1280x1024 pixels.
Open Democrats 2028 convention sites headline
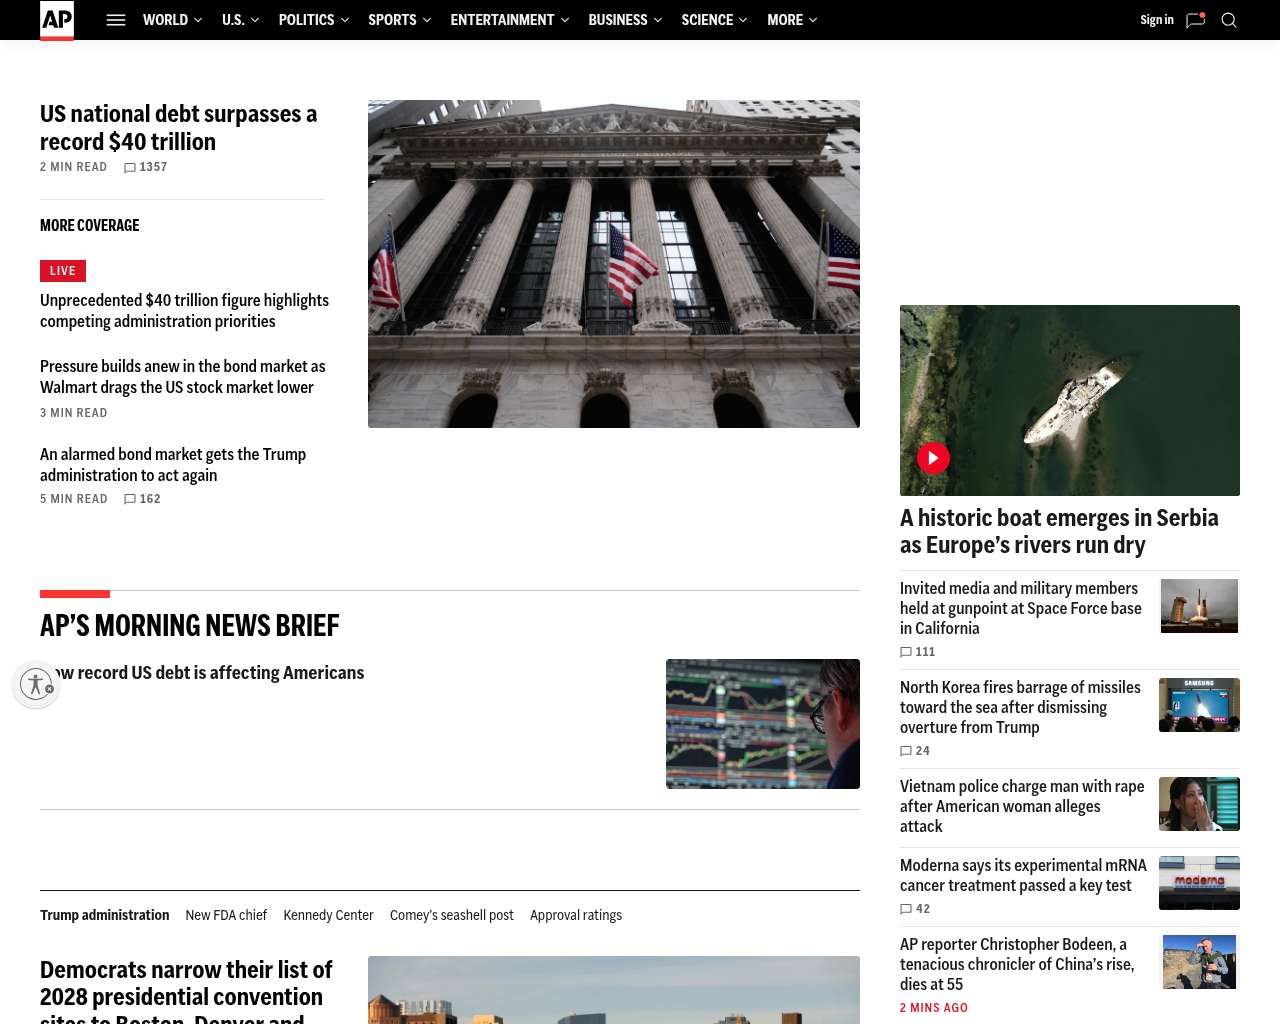pyautogui.click(x=186, y=991)
